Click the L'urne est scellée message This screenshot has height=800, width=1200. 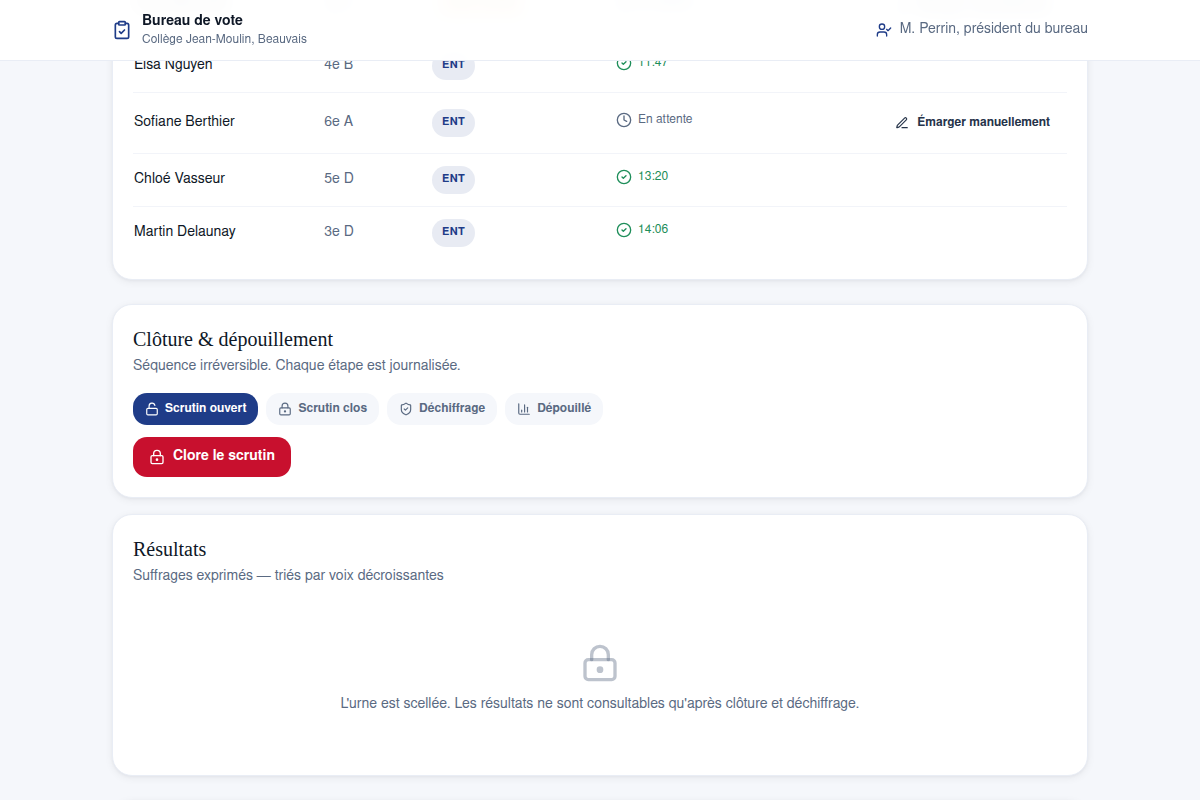coord(600,703)
